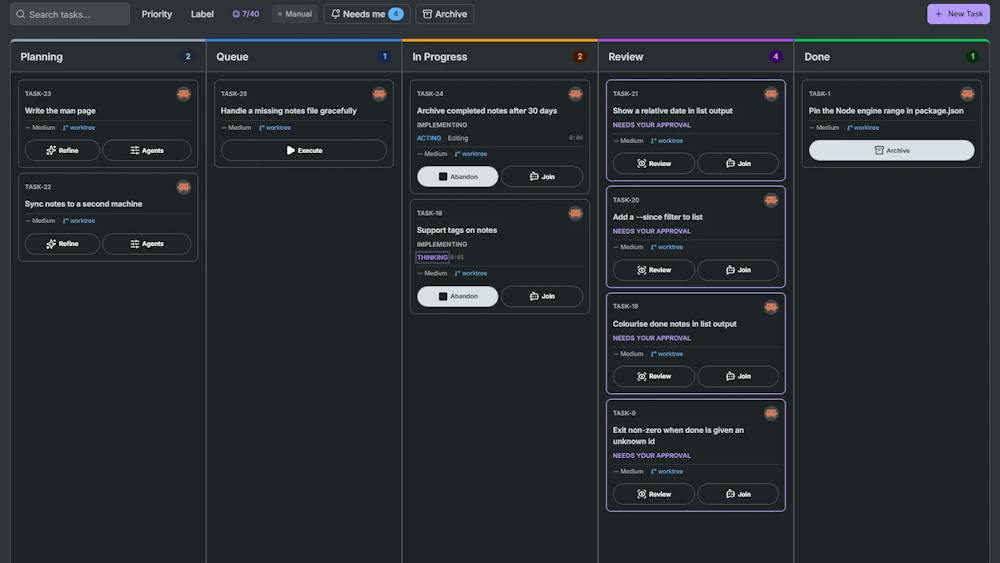
Task: Create a New Task
Action: pyautogui.click(x=959, y=14)
